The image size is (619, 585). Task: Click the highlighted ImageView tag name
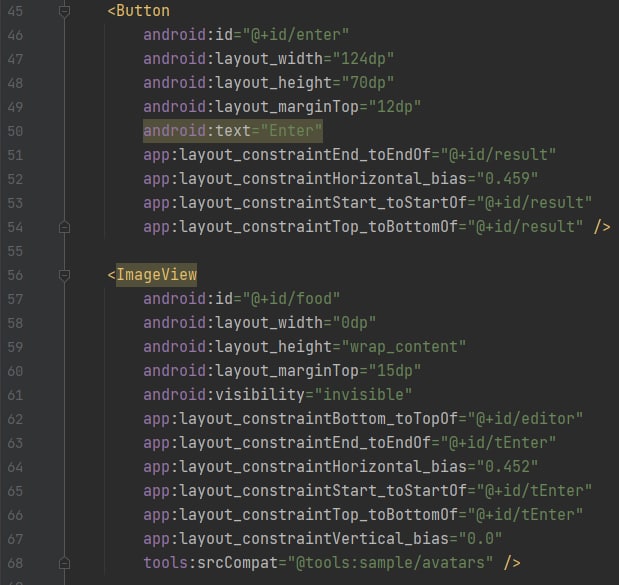(x=157, y=275)
